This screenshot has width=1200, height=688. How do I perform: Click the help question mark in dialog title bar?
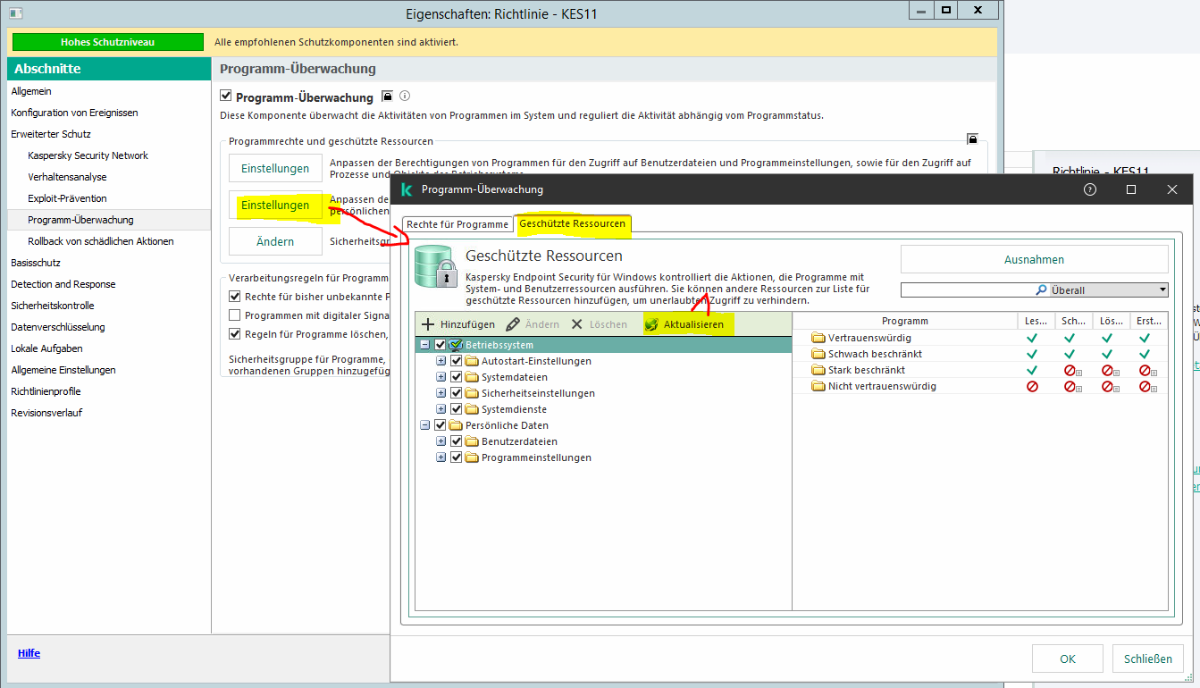(1090, 189)
